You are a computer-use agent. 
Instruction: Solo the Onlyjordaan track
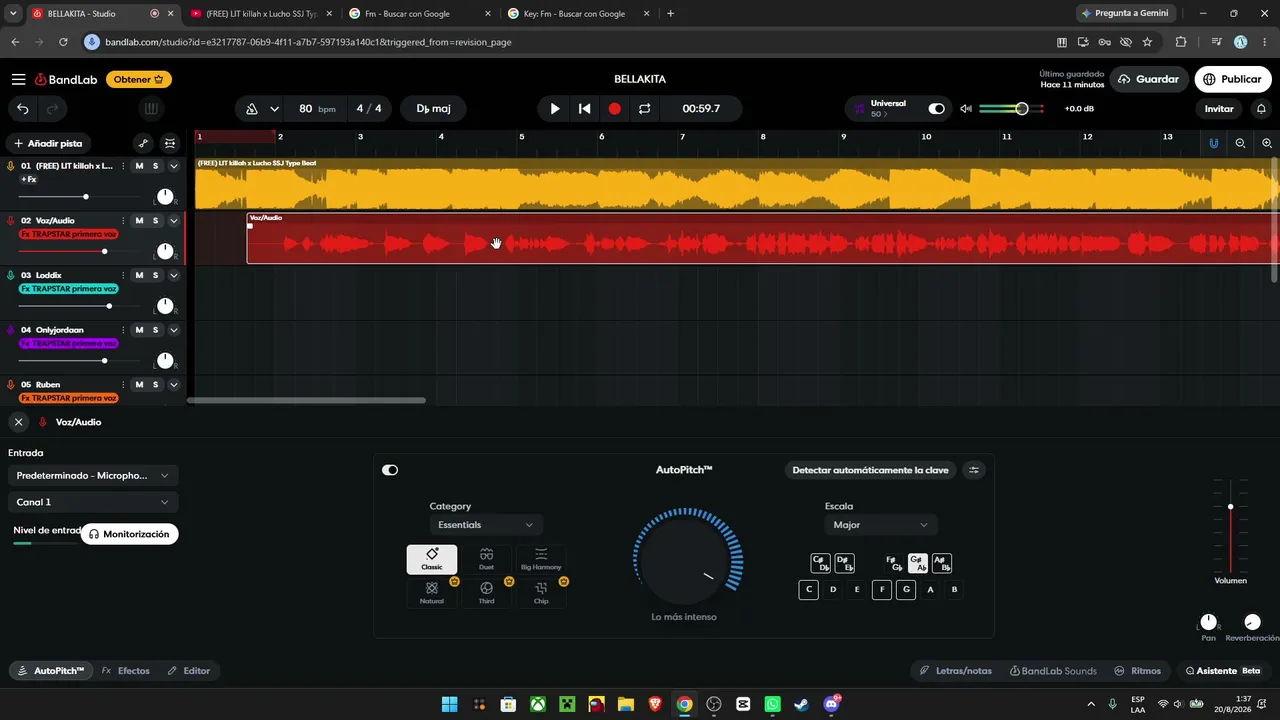pos(156,330)
